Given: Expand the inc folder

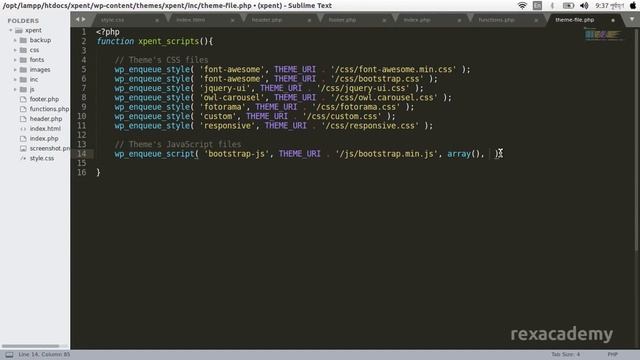Looking at the screenshot, I should (15, 79).
